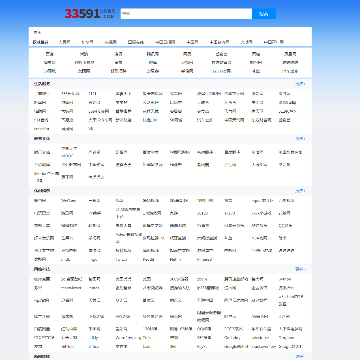
Task: Click the first link under the first category heading
Action: [42, 94]
